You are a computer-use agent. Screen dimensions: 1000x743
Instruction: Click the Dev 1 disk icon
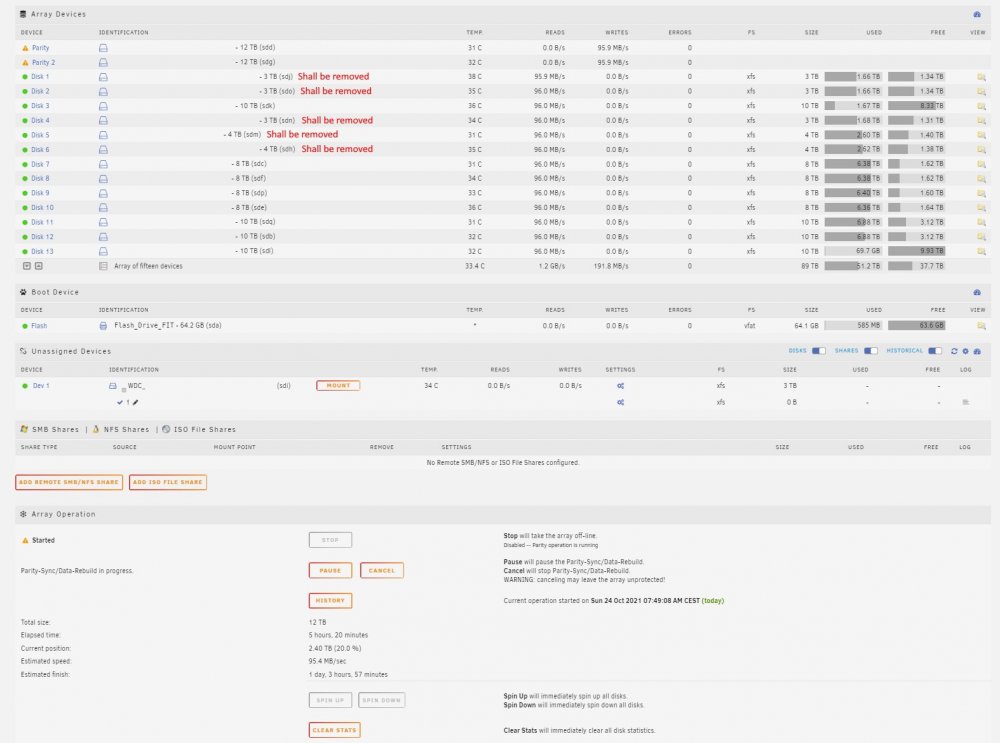113,386
